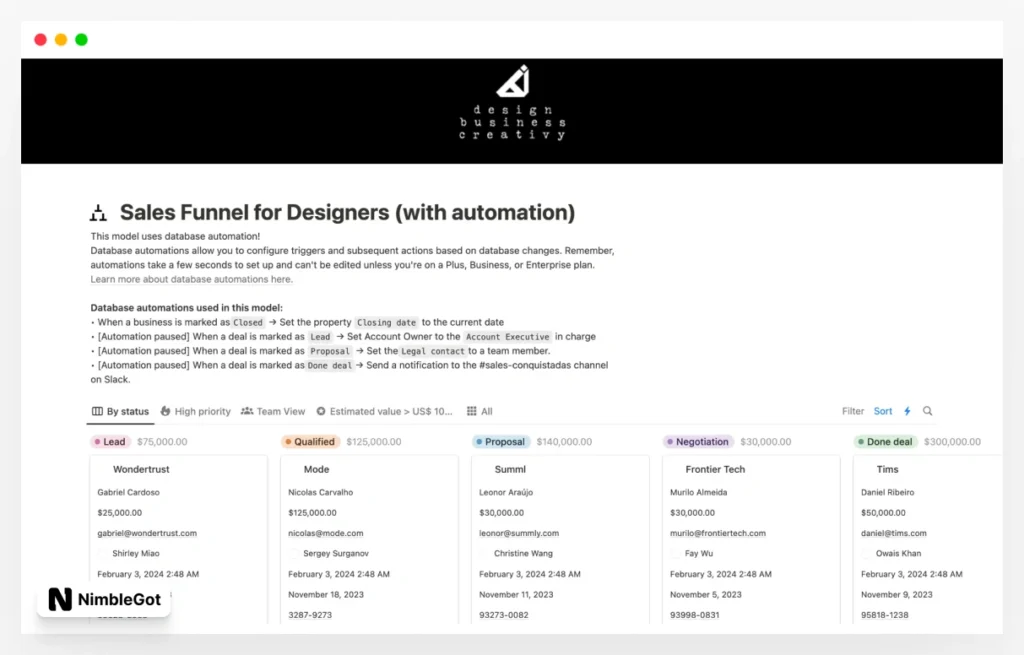This screenshot has width=1024, height=655.
Task: Click the sales funnel hierarchy page icon
Action: click(x=98, y=213)
